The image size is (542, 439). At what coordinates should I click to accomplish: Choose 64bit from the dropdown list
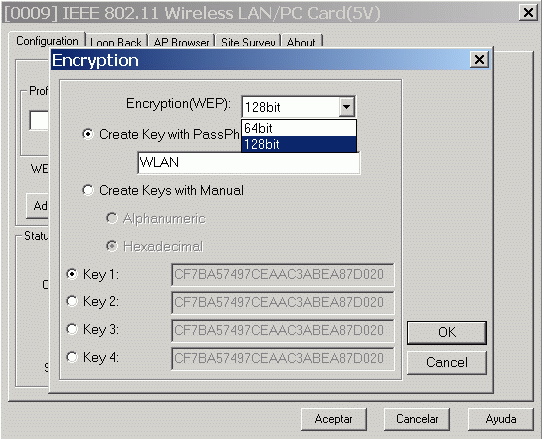(x=299, y=128)
